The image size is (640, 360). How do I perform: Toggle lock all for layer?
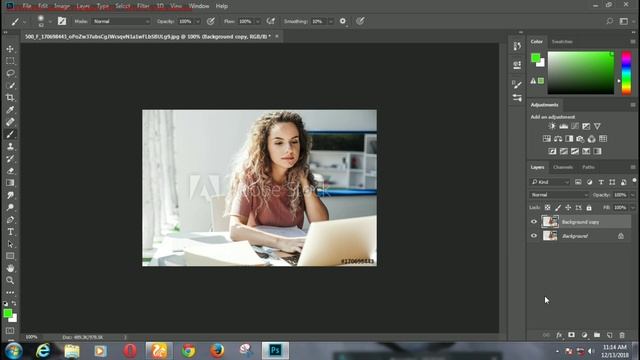click(589, 208)
